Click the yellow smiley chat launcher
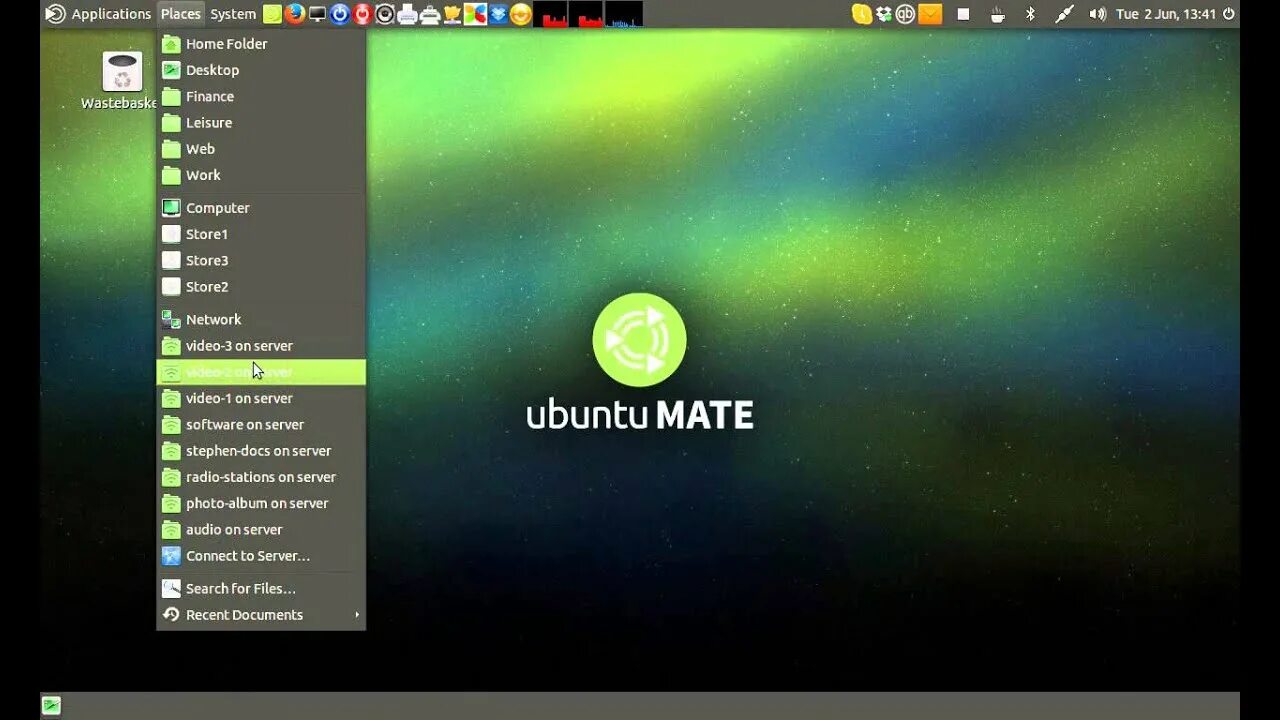 (x=520, y=14)
